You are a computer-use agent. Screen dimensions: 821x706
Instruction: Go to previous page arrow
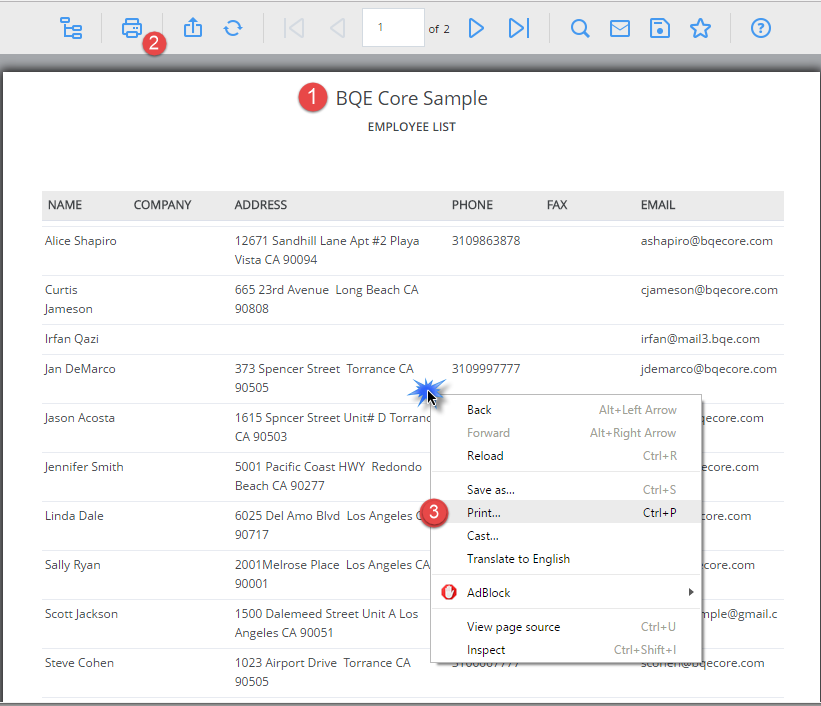(338, 28)
